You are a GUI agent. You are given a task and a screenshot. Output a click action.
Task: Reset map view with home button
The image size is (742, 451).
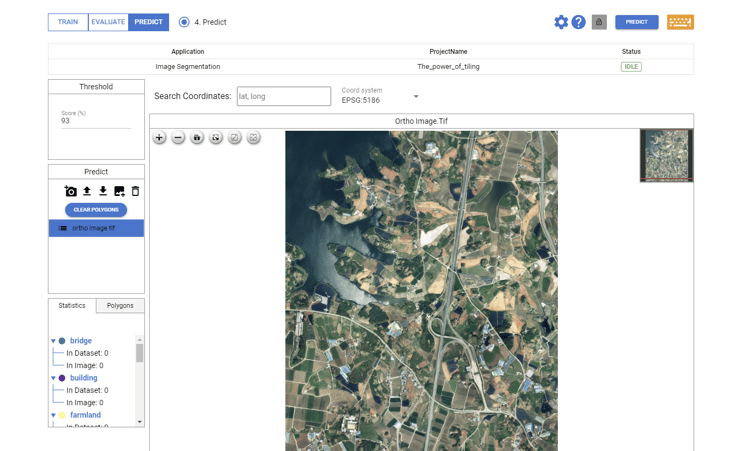(x=197, y=138)
